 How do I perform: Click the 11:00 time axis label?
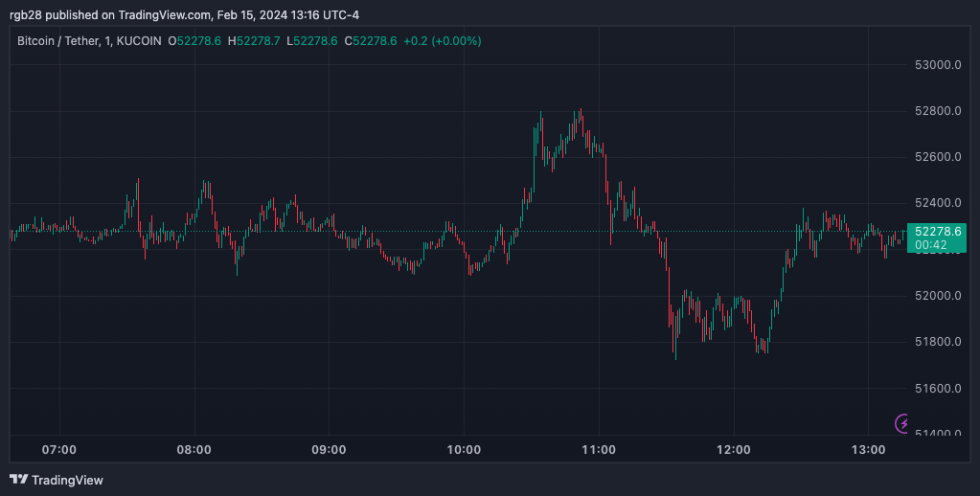pyautogui.click(x=599, y=449)
